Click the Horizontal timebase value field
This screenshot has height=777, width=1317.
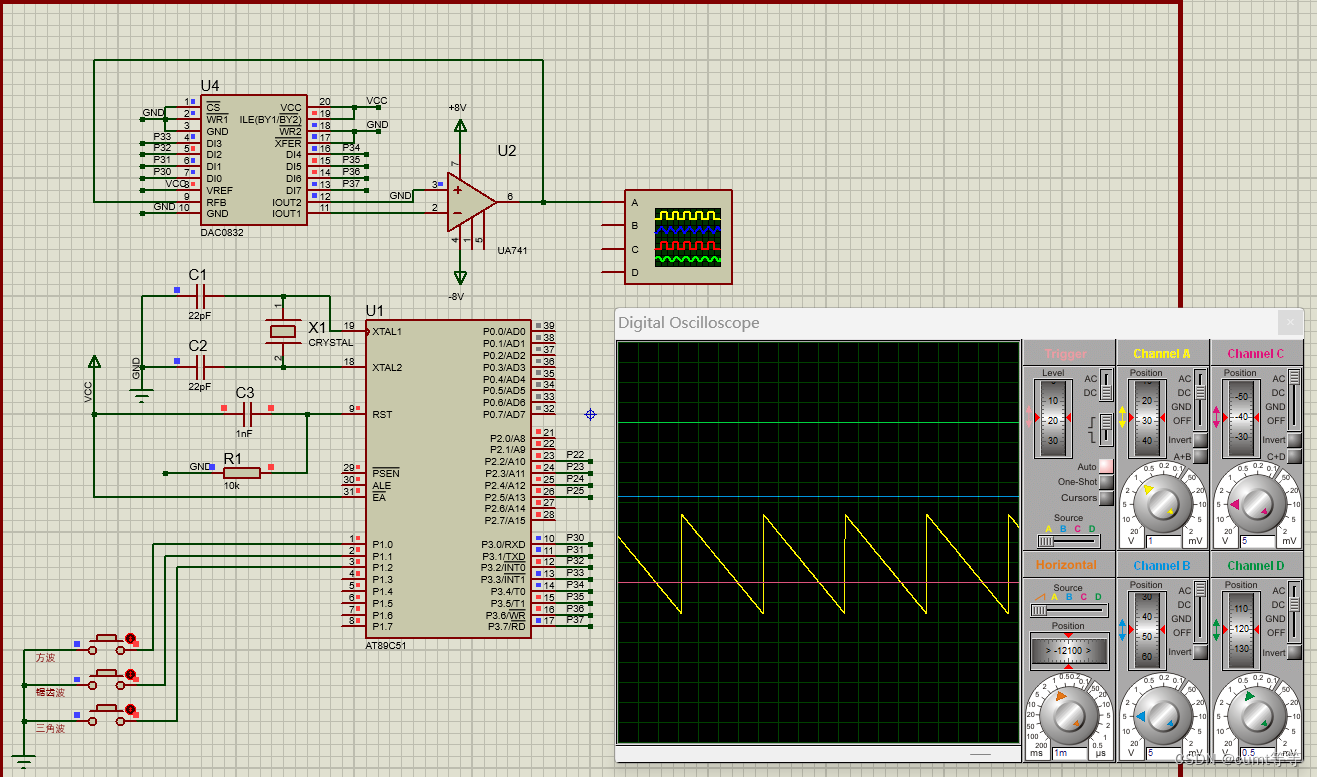tap(1069, 753)
